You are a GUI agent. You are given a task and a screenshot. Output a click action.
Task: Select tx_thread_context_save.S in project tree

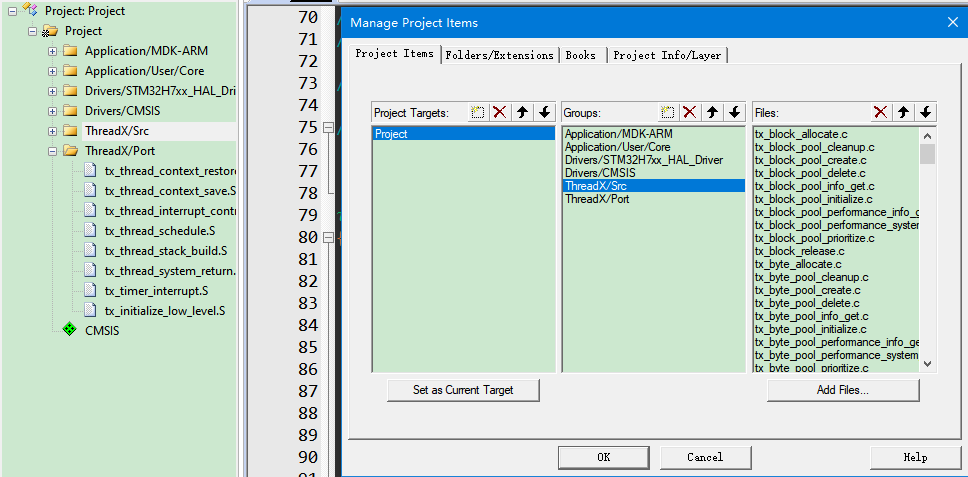(x=170, y=191)
